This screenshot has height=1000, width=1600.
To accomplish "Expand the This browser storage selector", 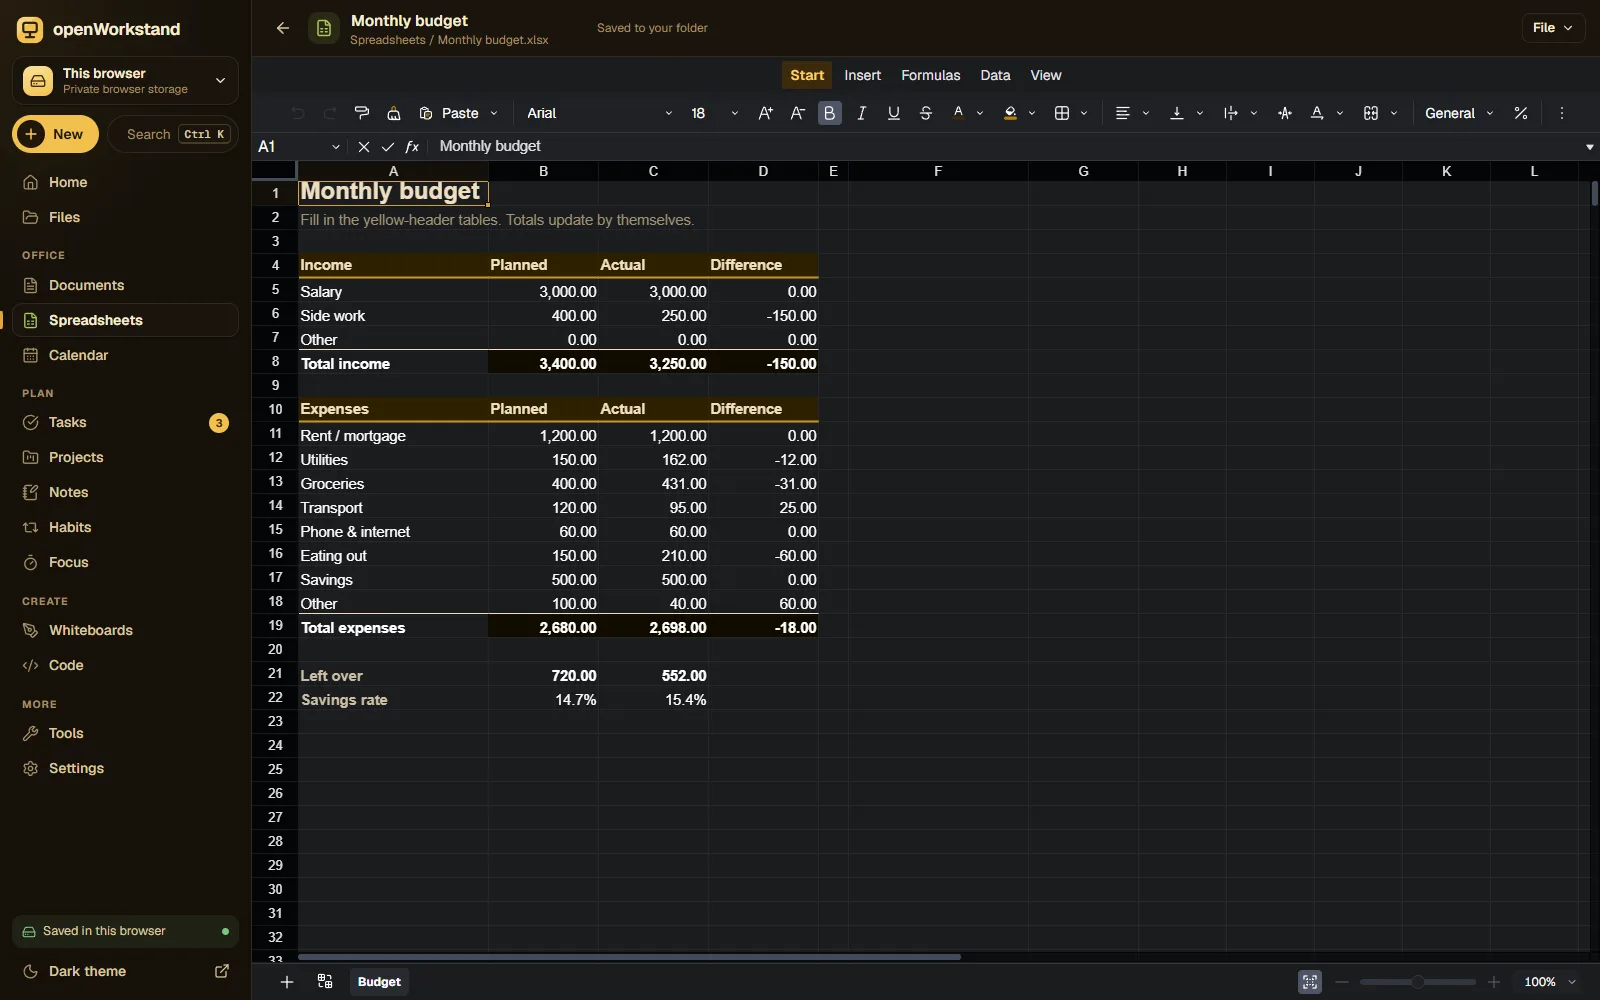I will (125, 80).
